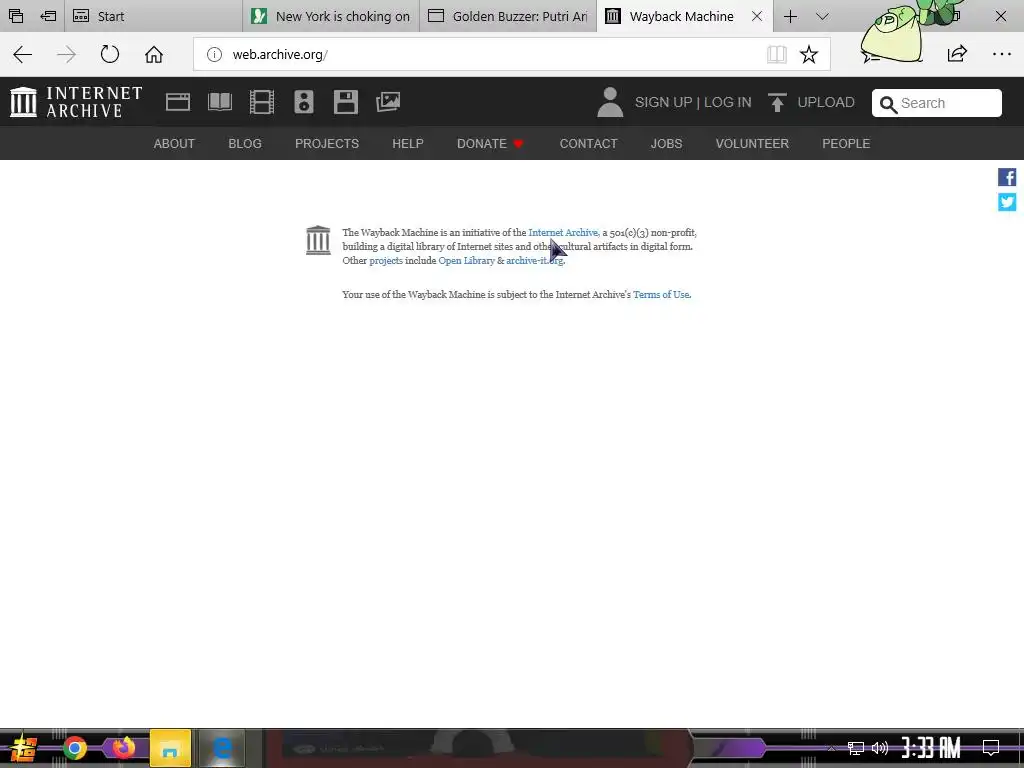Share page via Twitter icon
Viewport: 1024px width, 768px height.
1007,202
